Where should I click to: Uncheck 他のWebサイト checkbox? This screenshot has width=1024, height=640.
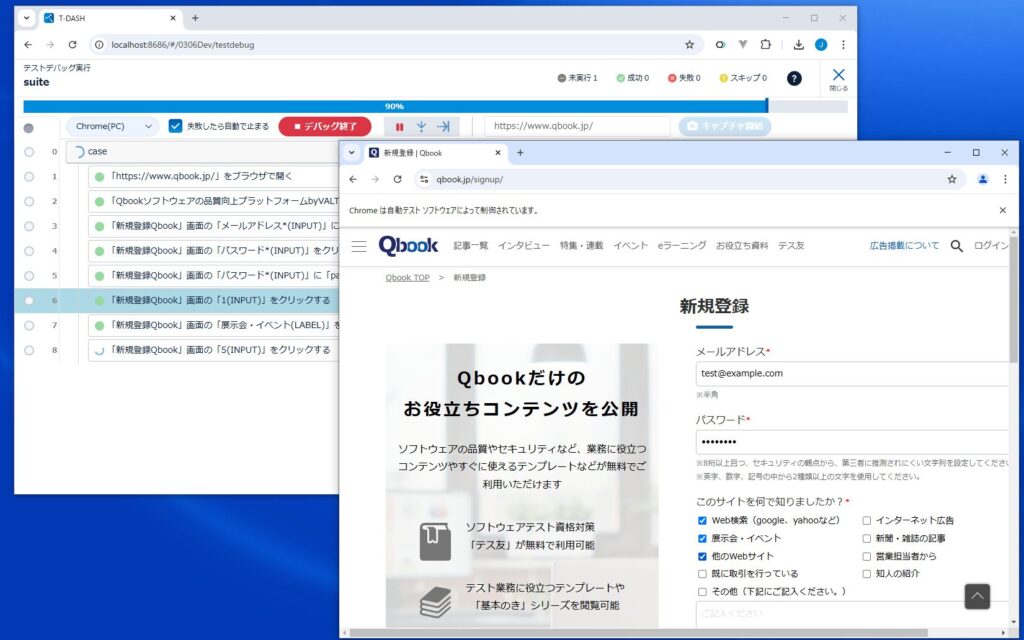pyautogui.click(x=702, y=556)
